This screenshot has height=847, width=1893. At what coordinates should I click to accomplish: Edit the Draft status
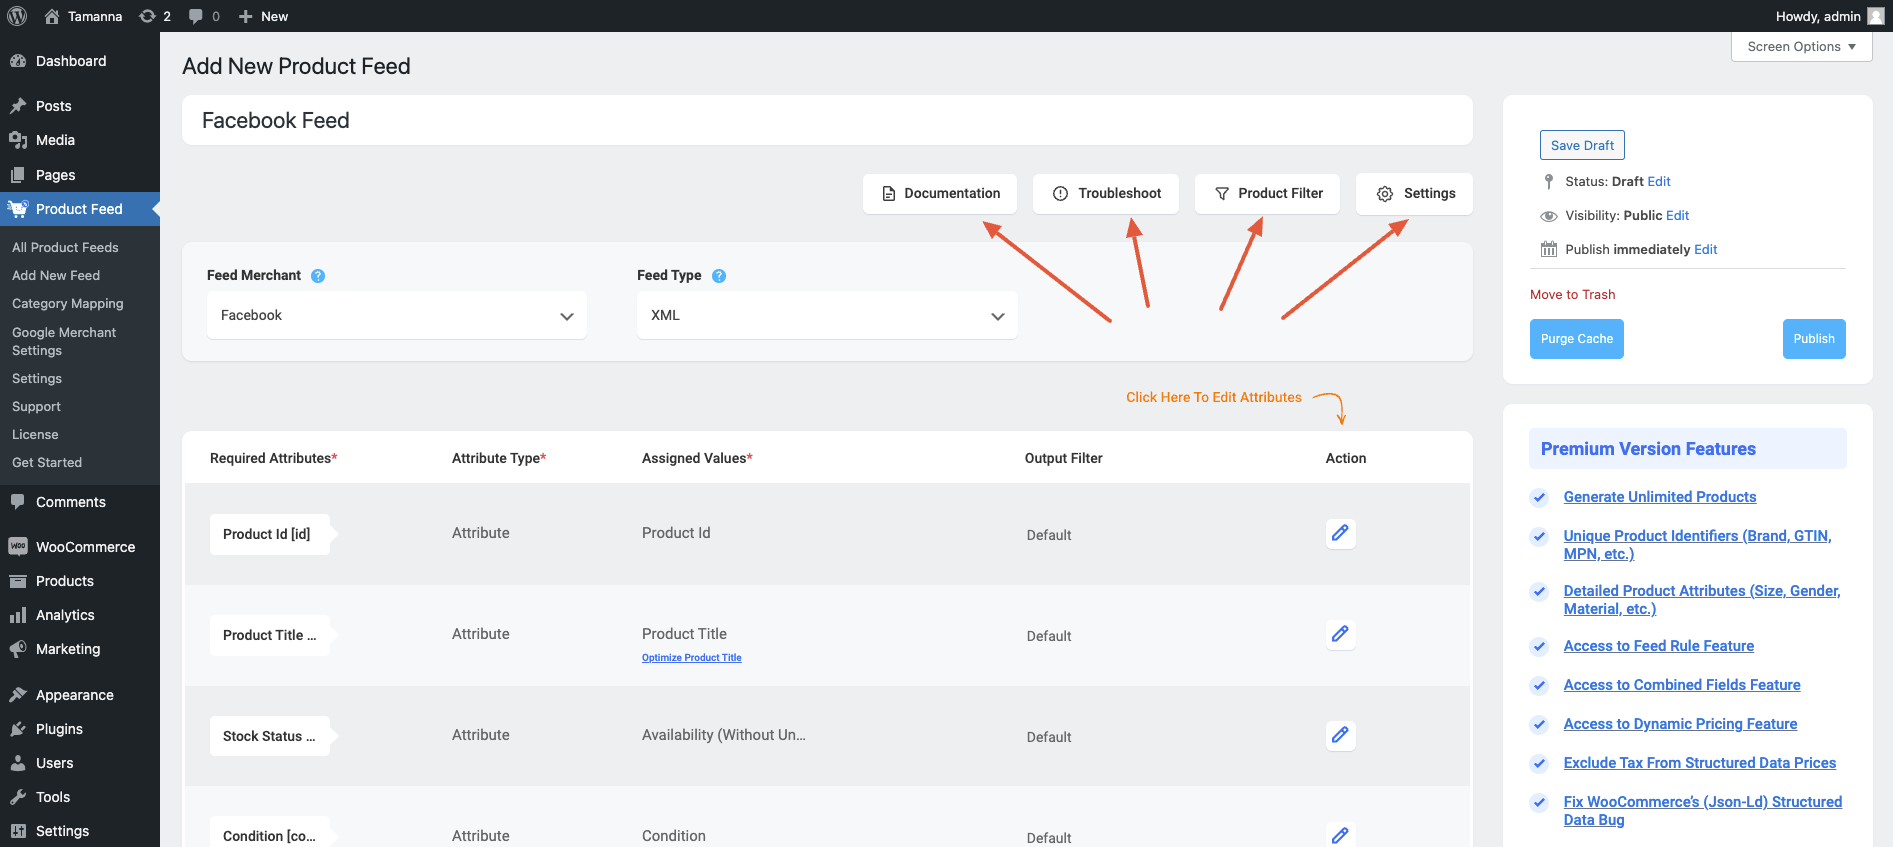(1659, 182)
